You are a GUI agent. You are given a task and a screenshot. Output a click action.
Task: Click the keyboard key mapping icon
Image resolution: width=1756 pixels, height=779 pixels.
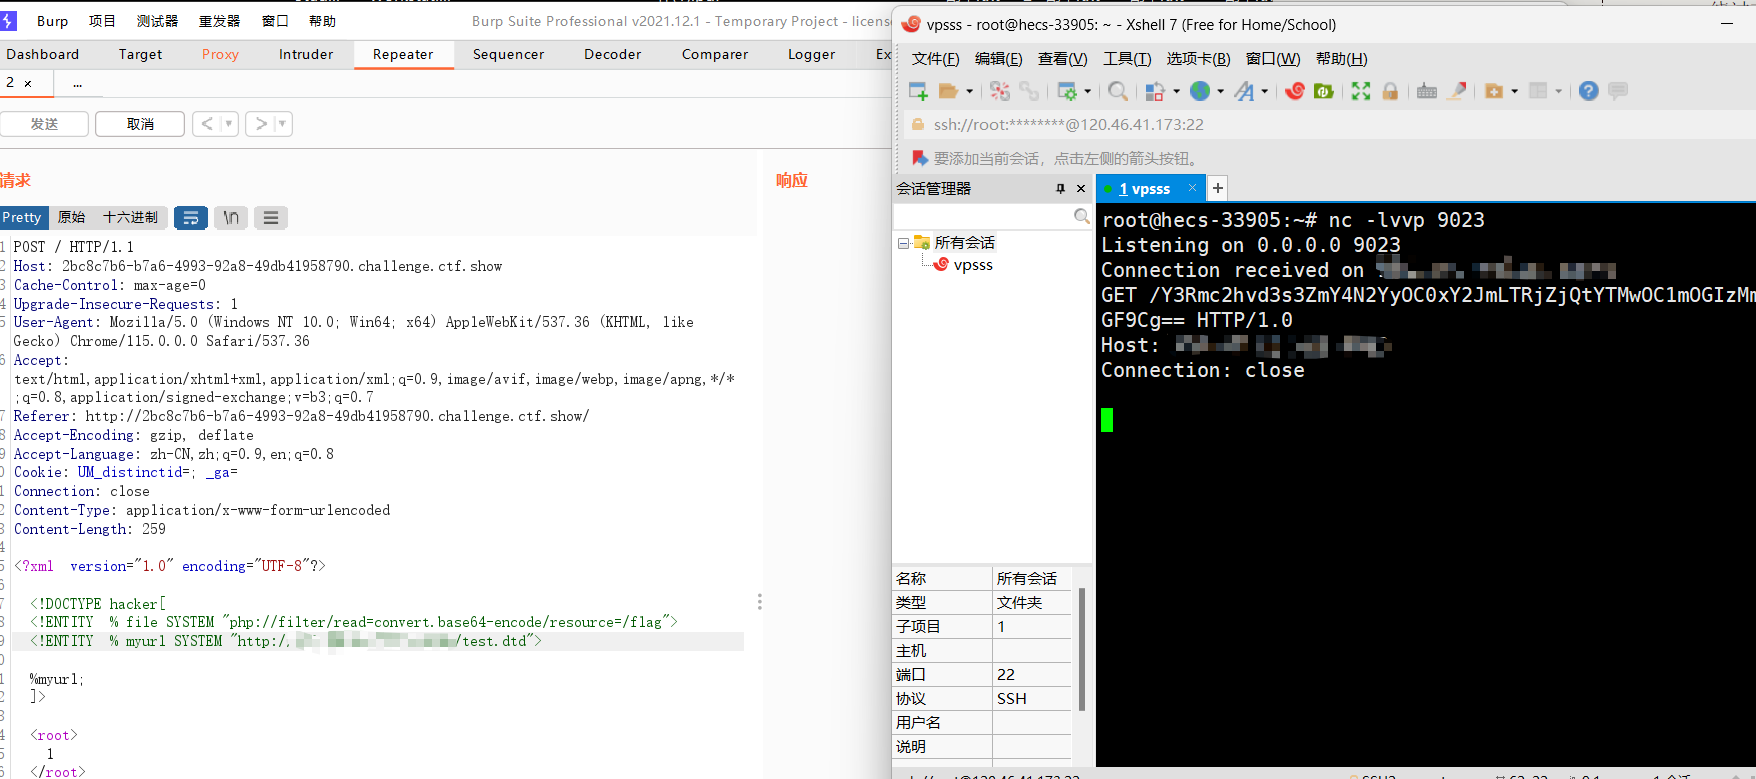click(x=1427, y=92)
